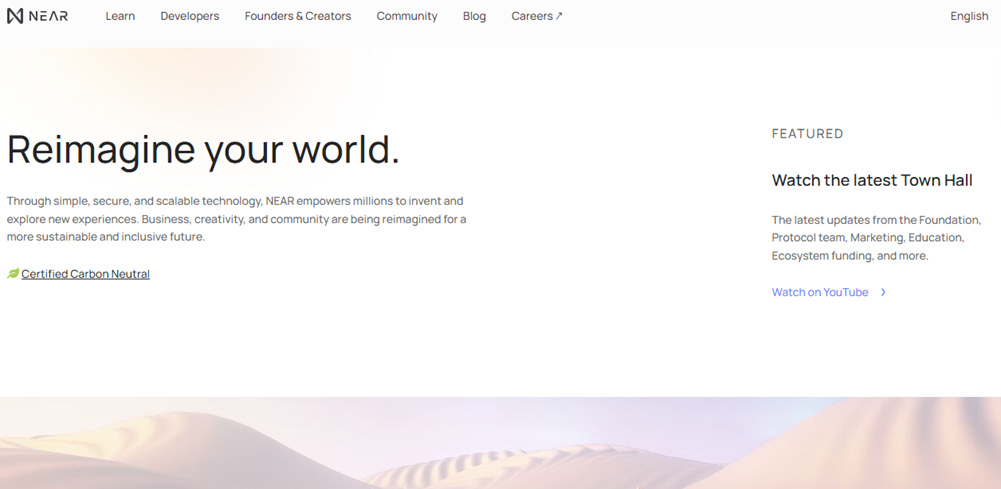Go to the Blog page
The height and width of the screenshot is (489, 1001).
coord(474,16)
